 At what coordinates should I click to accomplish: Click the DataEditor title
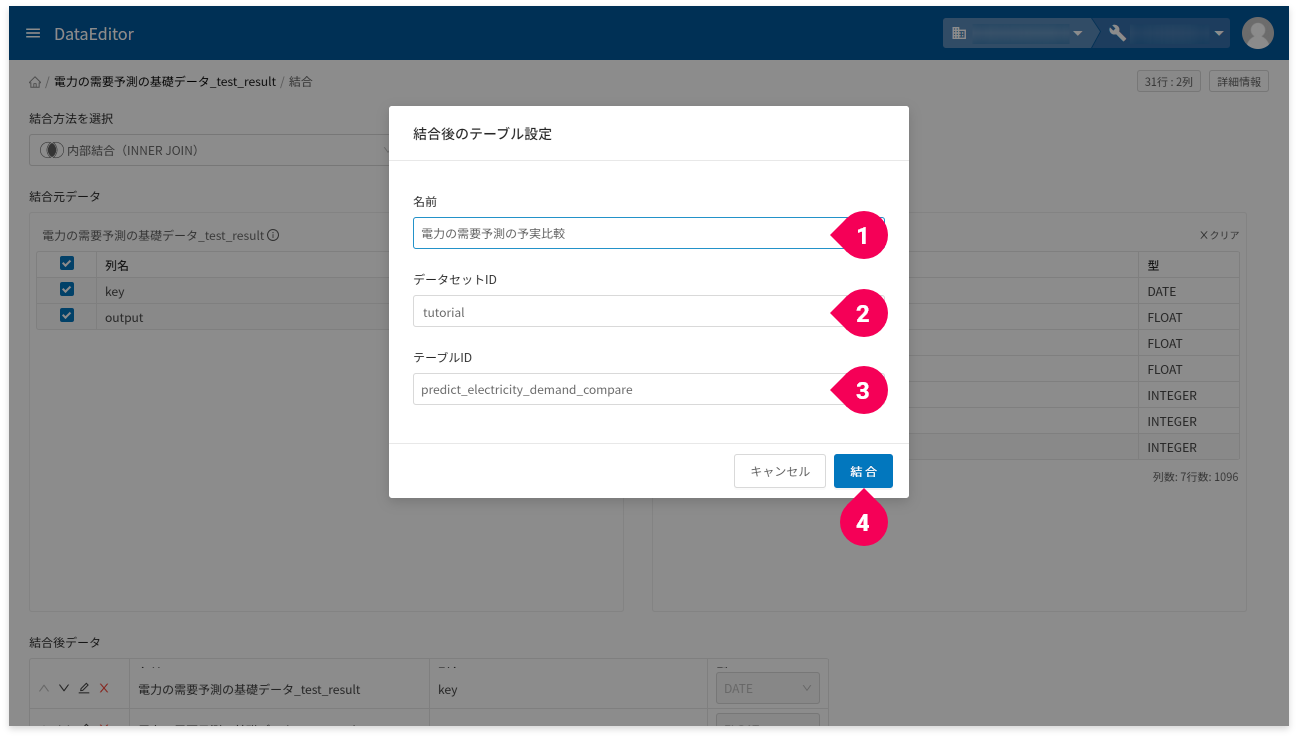pos(94,34)
